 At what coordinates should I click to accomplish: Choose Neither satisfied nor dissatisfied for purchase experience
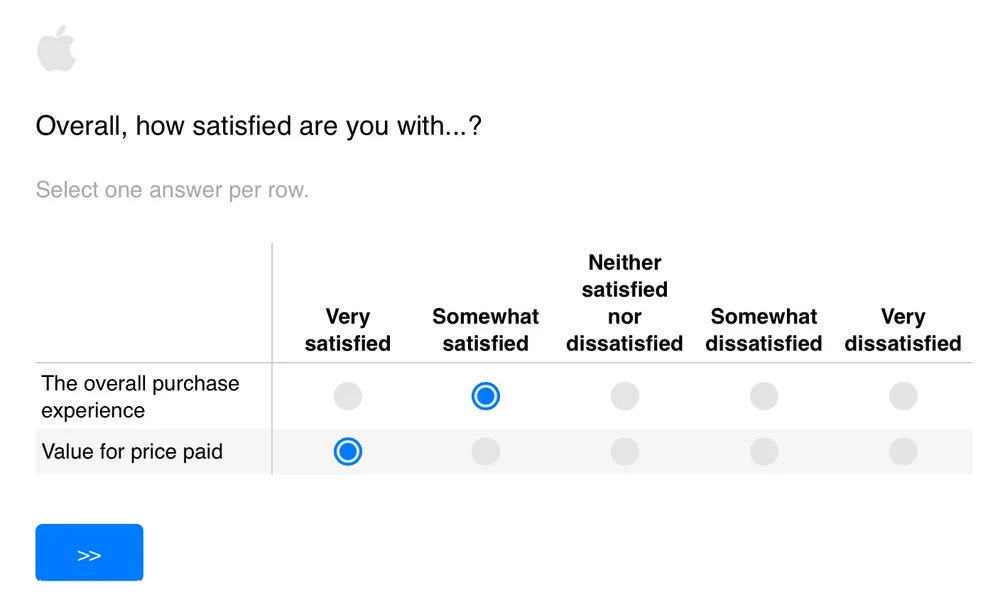pyautogui.click(x=624, y=396)
